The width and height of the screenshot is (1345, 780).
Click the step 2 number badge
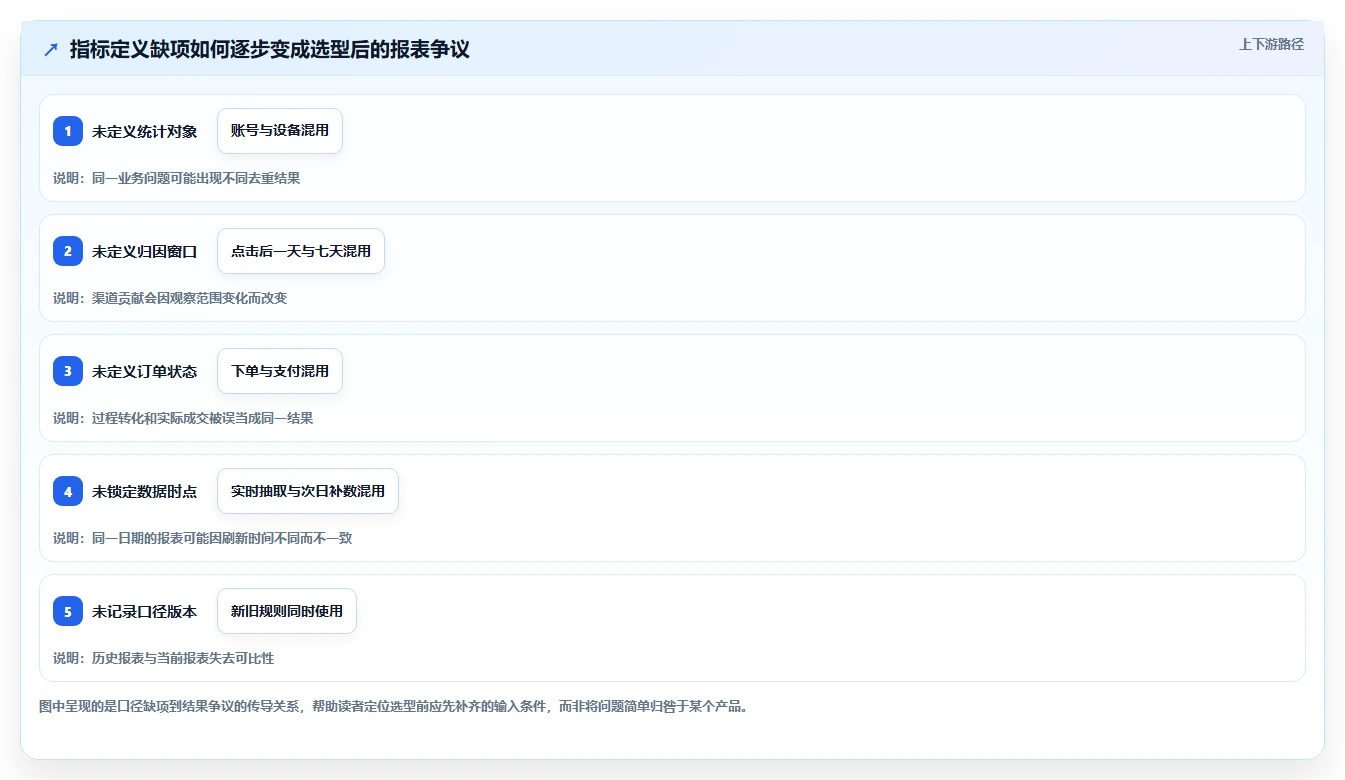coord(68,251)
